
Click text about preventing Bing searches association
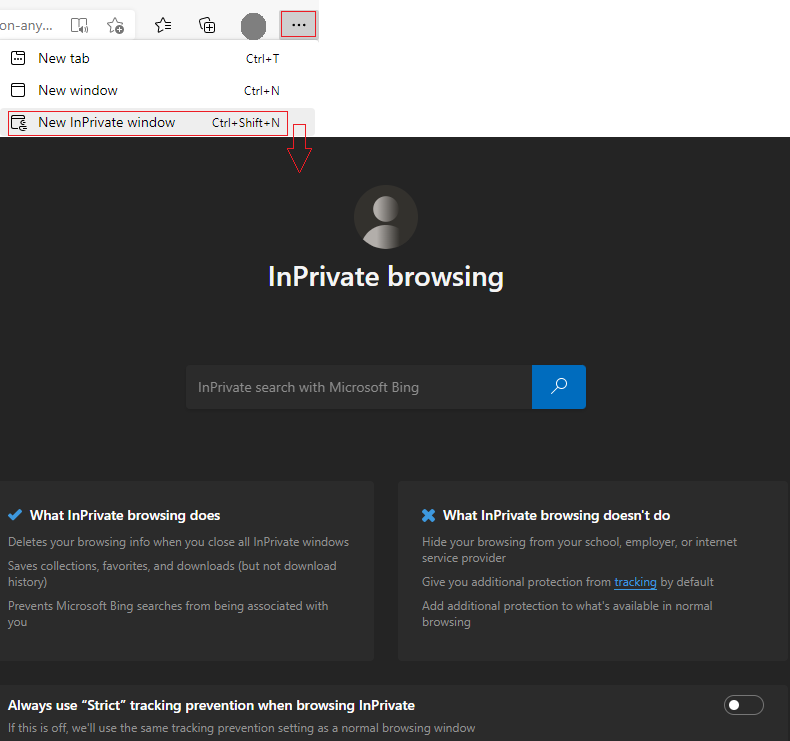point(168,614)
